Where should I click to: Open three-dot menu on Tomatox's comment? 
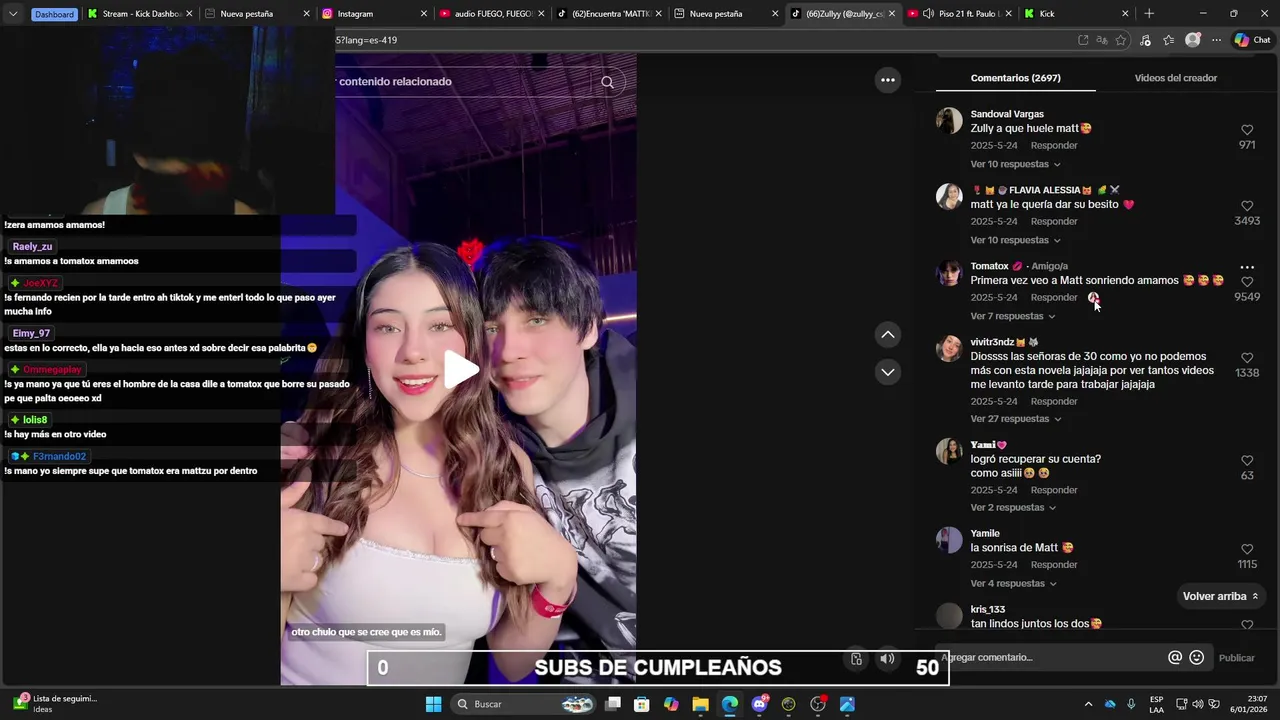click(1247, 267)
